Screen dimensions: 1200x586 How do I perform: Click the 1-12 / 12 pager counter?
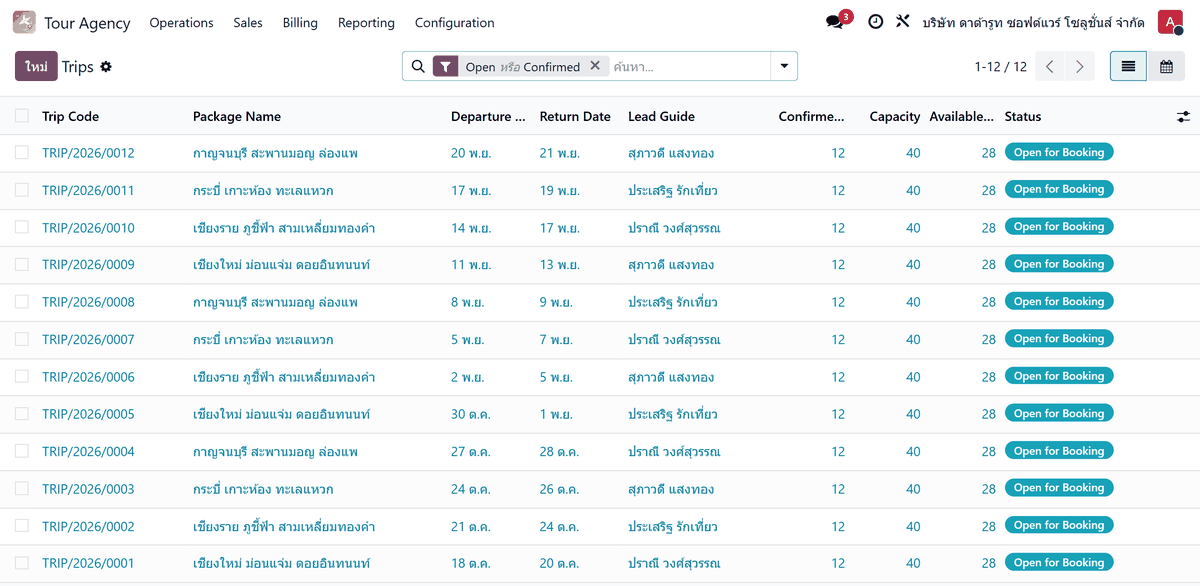click(1000, 67)
